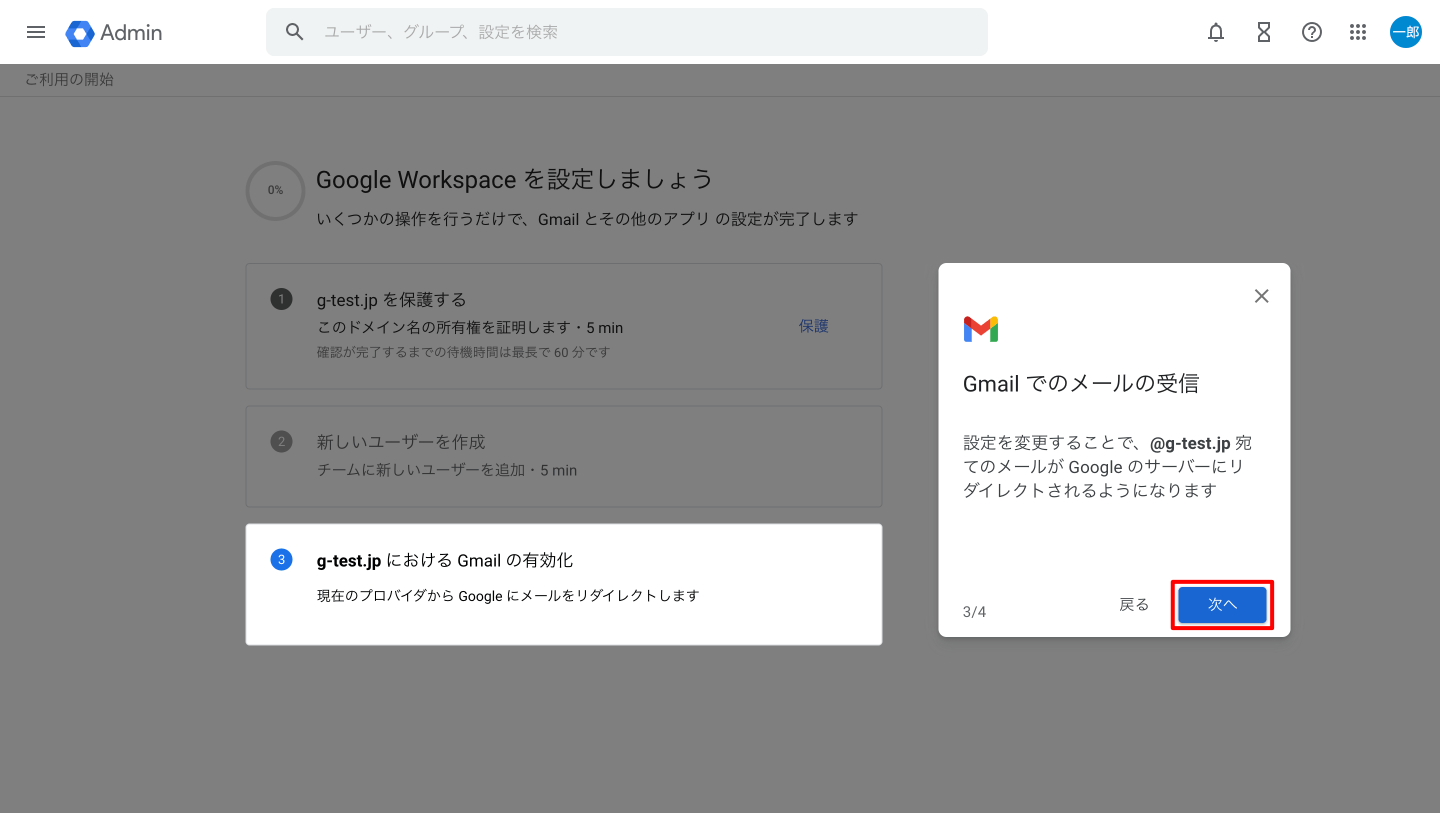Click the text チームに新しいユーザーを追加・5 min
The width and height of the screenshot is (1440, 813).
(447, 470)
